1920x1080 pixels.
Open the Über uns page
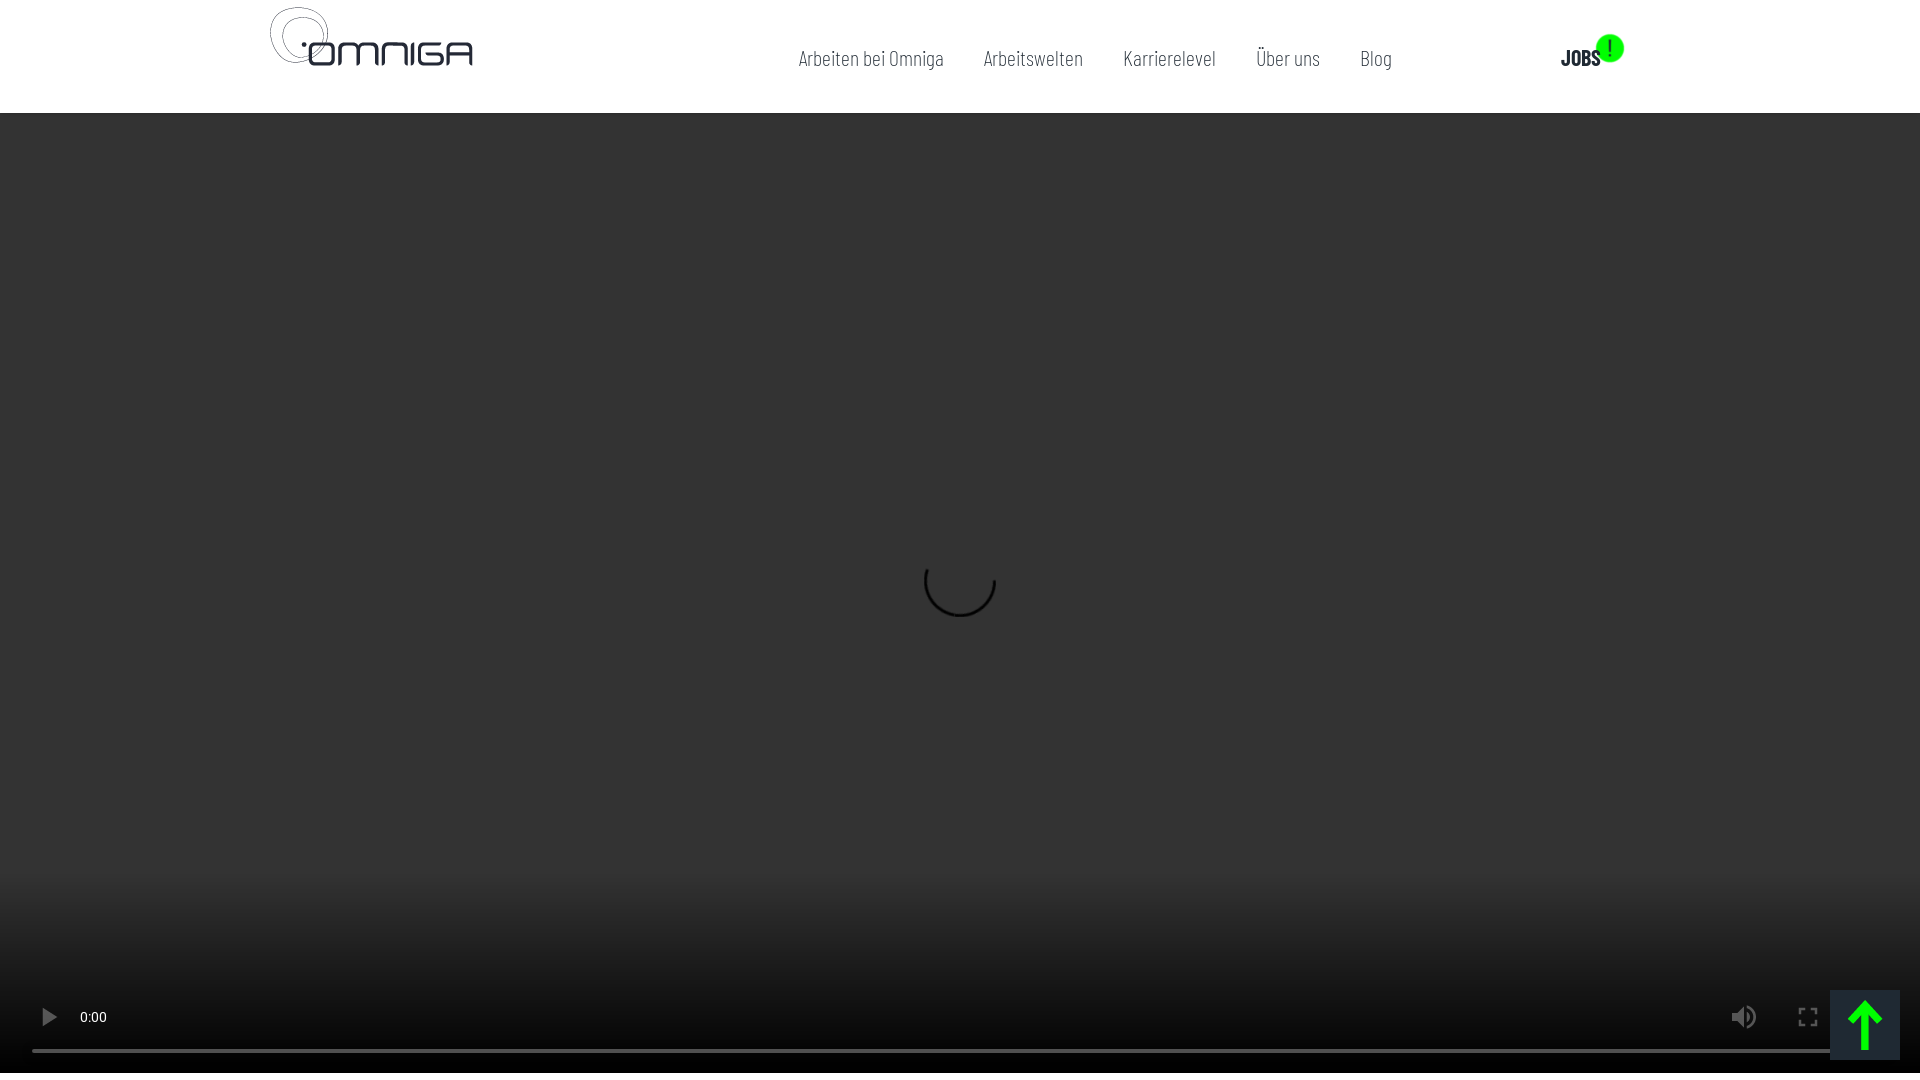tap(1287, 57)
